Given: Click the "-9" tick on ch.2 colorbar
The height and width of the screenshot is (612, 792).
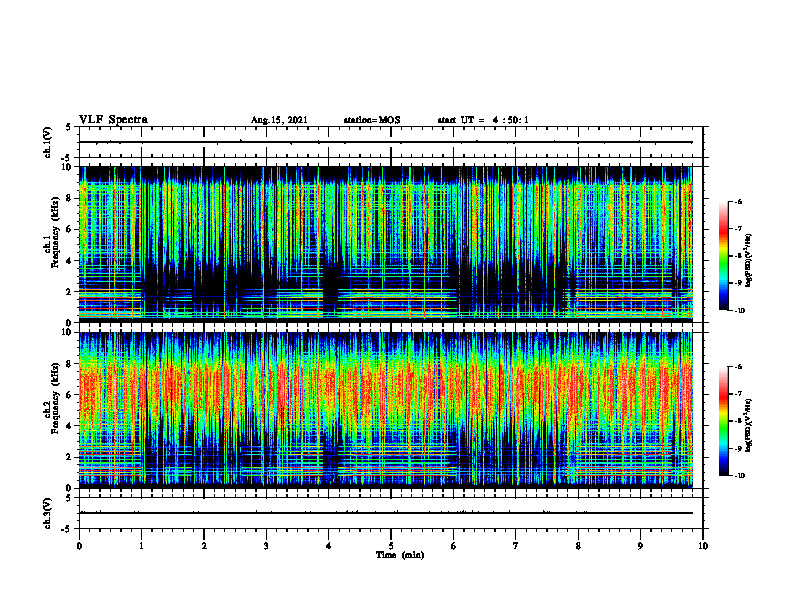Looking at the screenshot, I should 738,448.
